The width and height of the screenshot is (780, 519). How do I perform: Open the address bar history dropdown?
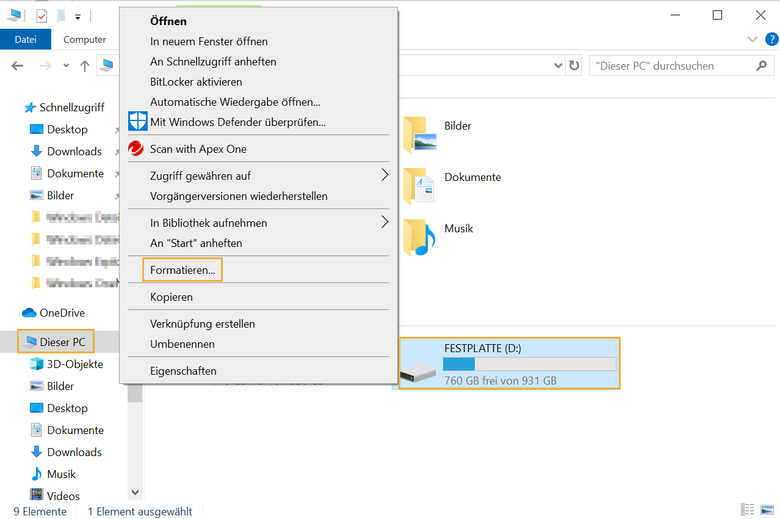click(558, 66)
